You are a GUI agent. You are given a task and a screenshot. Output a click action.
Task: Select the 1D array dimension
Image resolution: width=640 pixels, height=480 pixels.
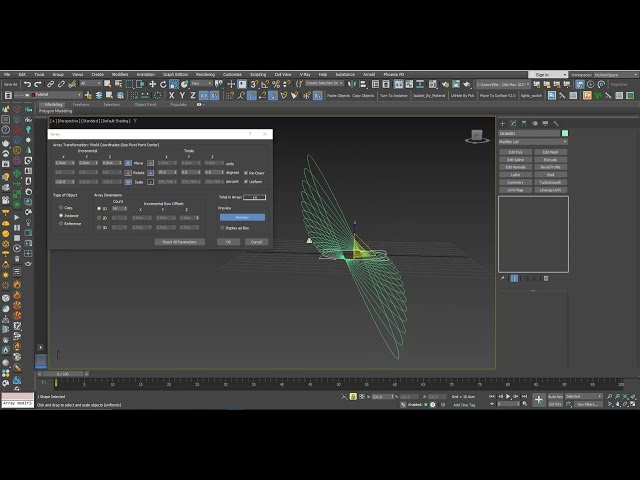(99, 209)
